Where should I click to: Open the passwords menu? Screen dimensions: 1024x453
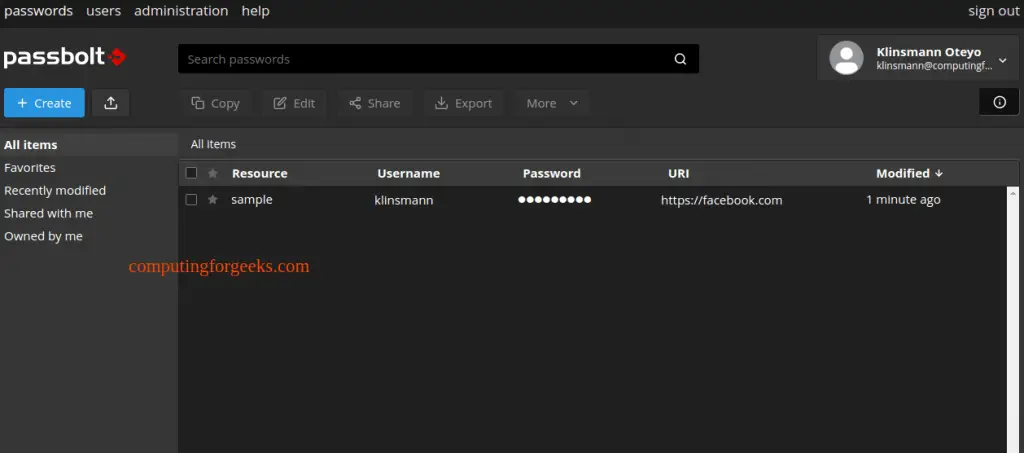[x=39, y=11]
